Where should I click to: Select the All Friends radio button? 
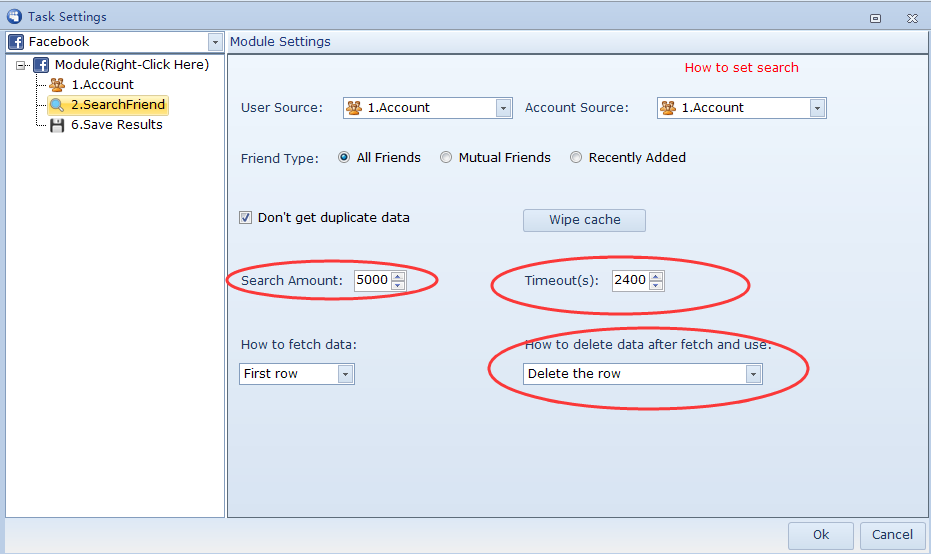[x=345, y=158]
